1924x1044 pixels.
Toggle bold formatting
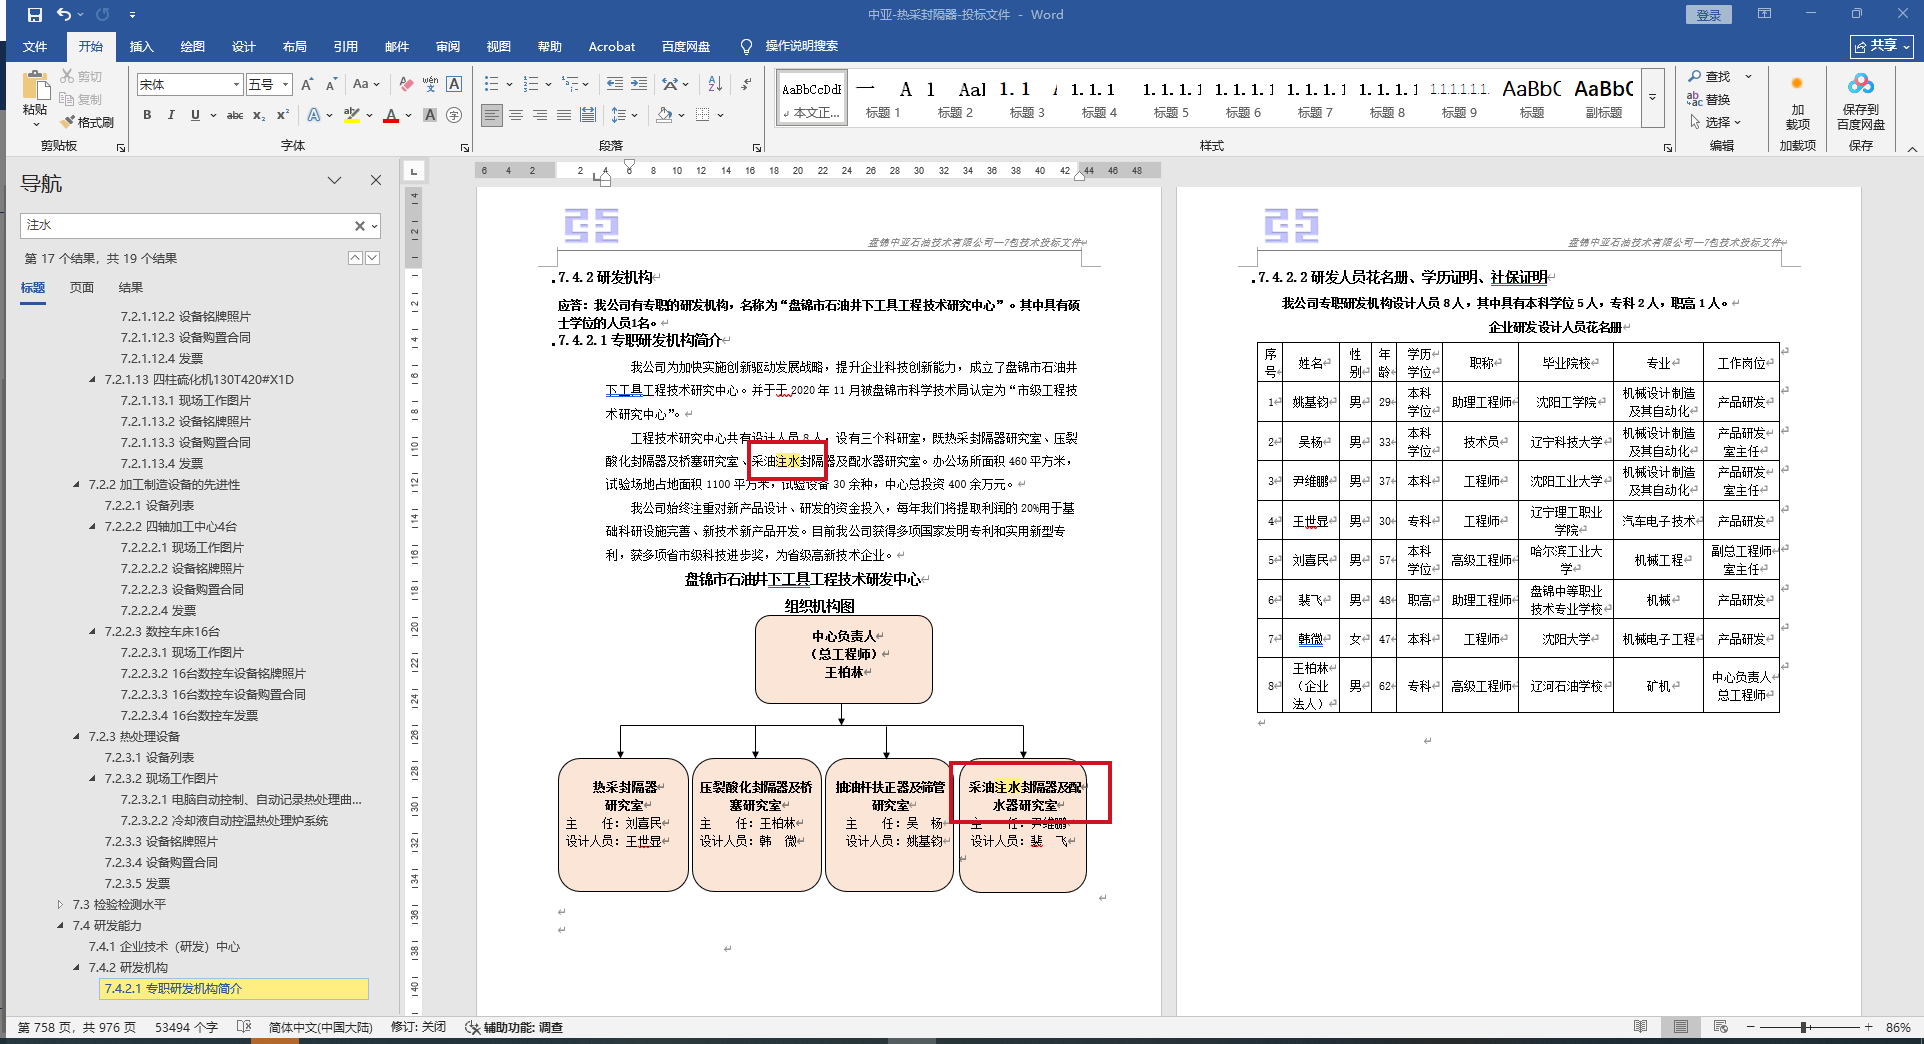(x=147, y=115)
